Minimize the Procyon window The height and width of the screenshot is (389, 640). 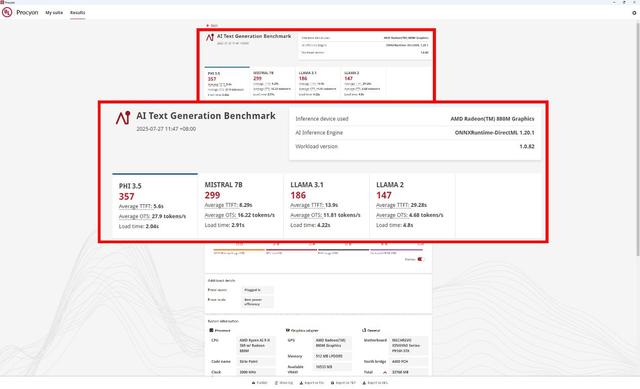click(x=615, y=2)
